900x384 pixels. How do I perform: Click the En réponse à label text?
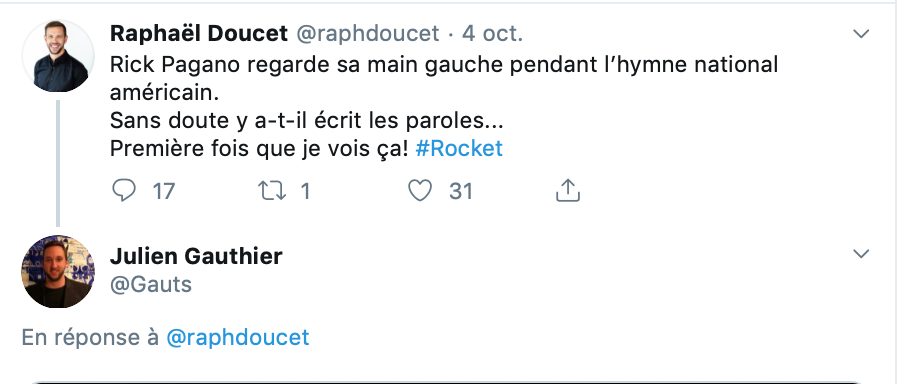(x=90, y=337)
